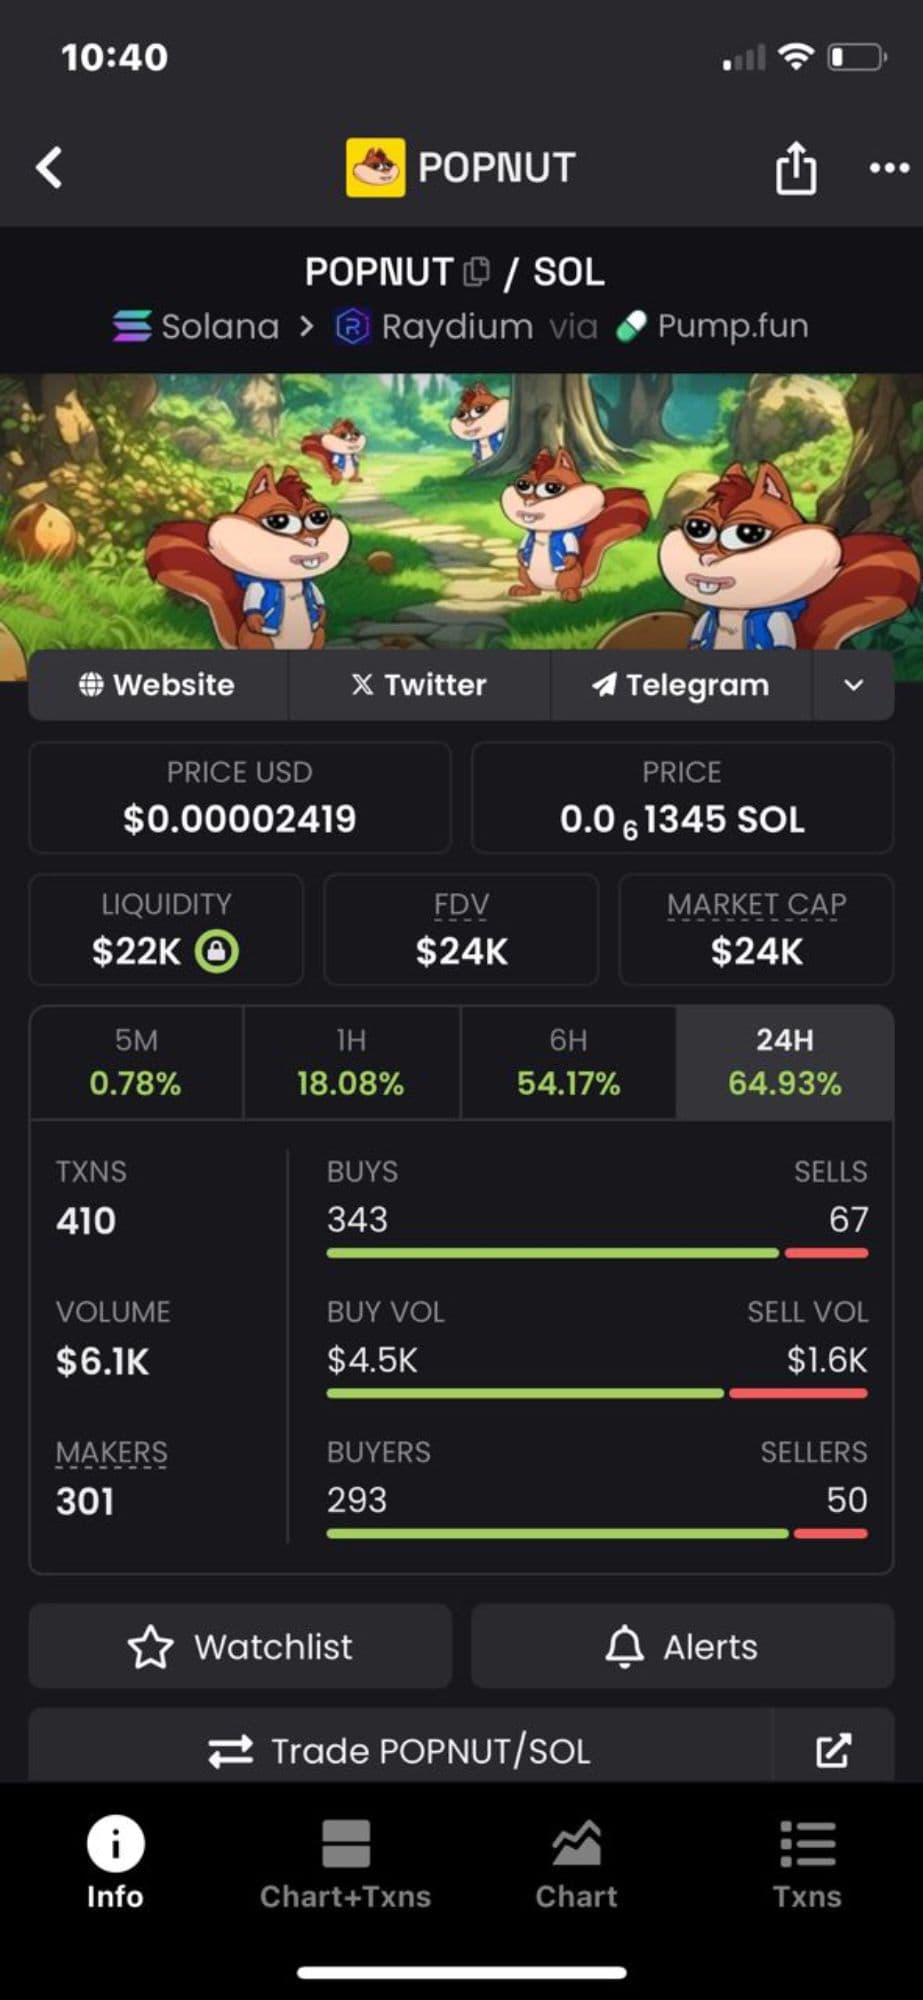Viewport: 923px width, 2000px height.
Task: Tap the back arrow icon
Action: point(49,167)
